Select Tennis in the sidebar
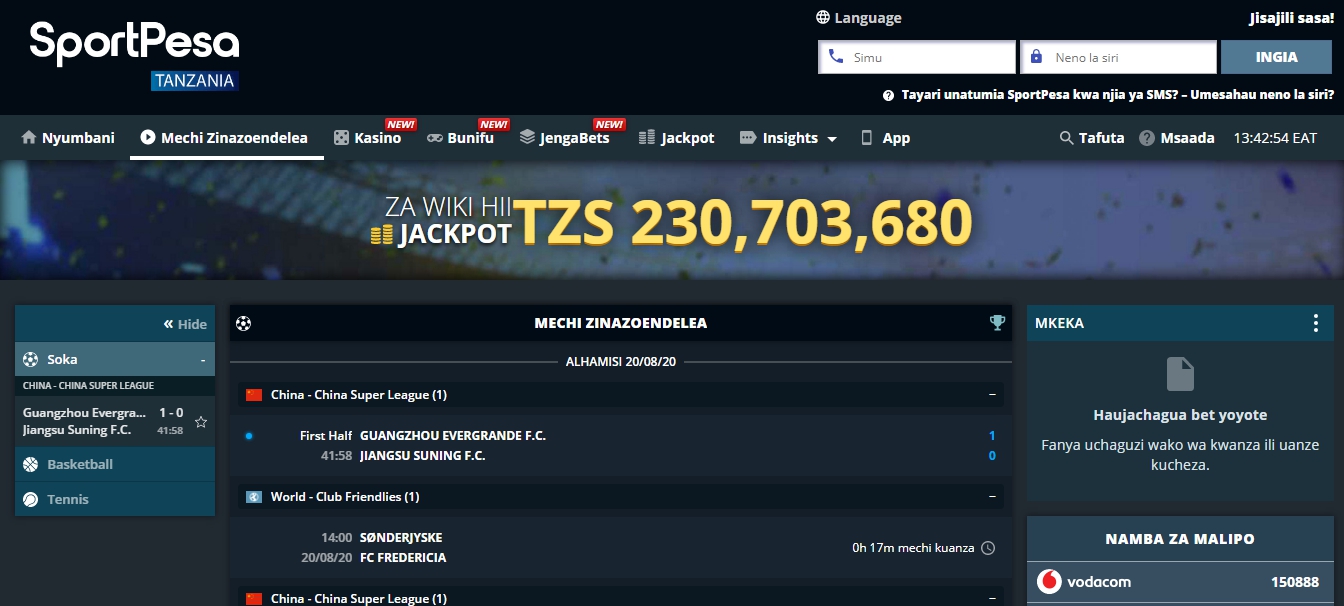The height and width of the screenshot is (606, 1344). click(x=115, y=499)
